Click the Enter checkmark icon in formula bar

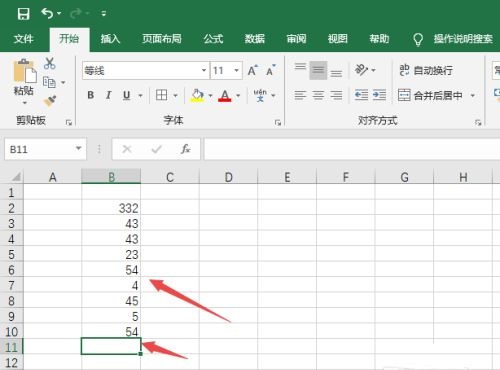[x=156, y=149]
